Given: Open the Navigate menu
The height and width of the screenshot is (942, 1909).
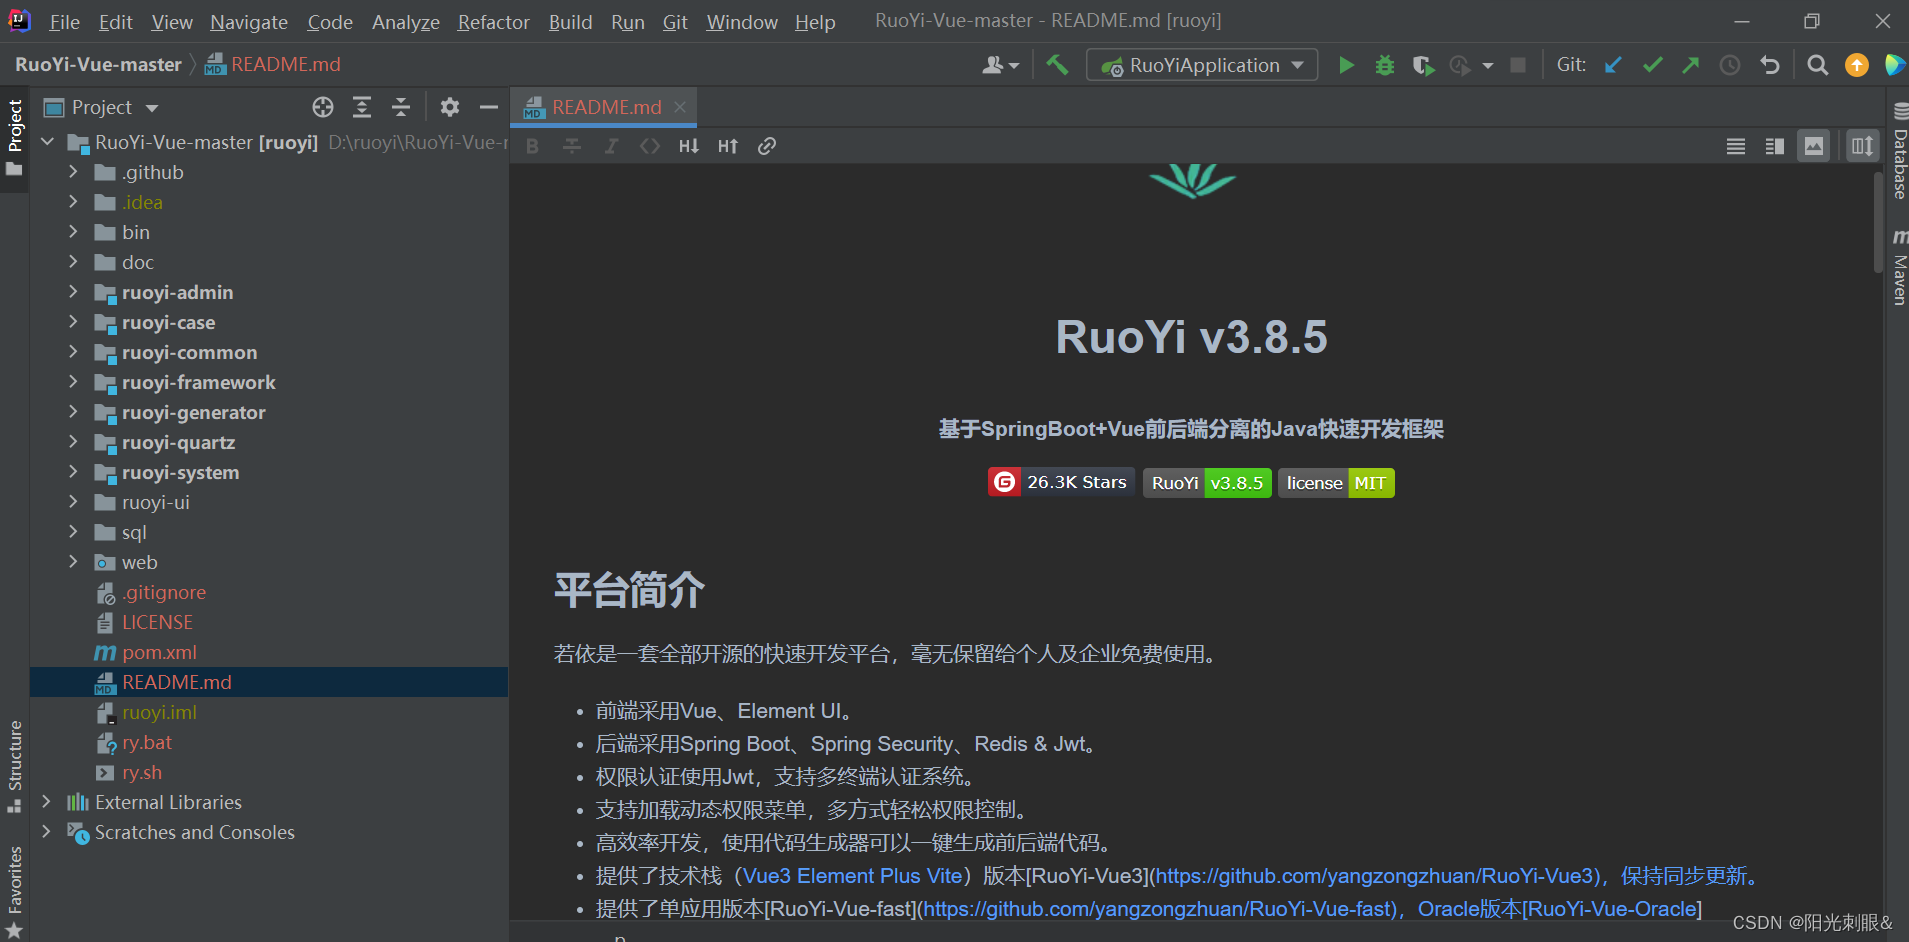Looking at the screenshot, I should pos(248,21).
